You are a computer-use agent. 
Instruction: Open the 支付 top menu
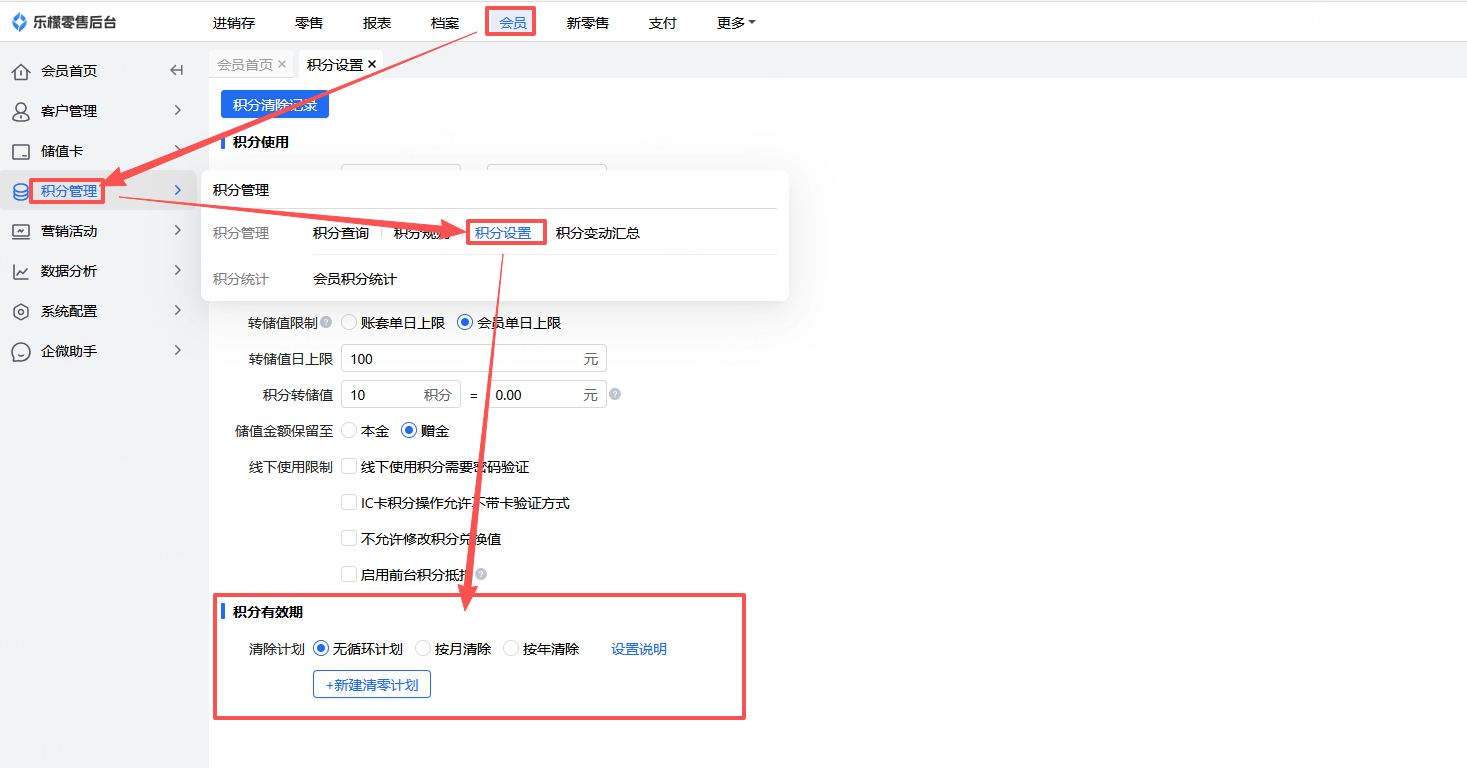(x=663, y=23)
